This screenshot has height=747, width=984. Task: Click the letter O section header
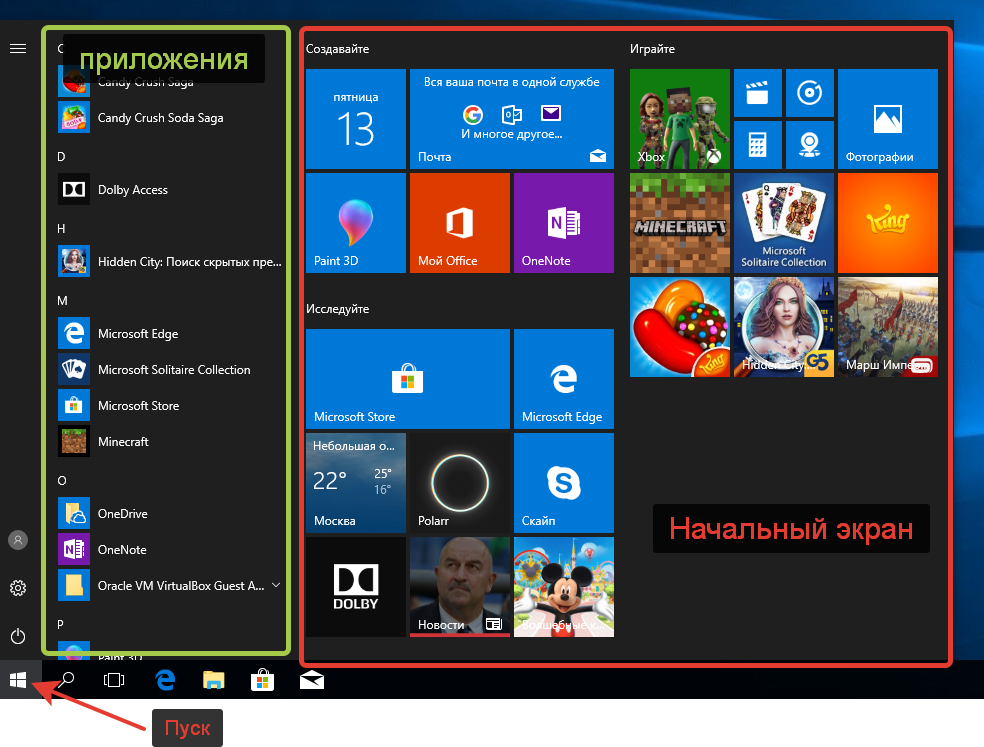coord(62,481)
